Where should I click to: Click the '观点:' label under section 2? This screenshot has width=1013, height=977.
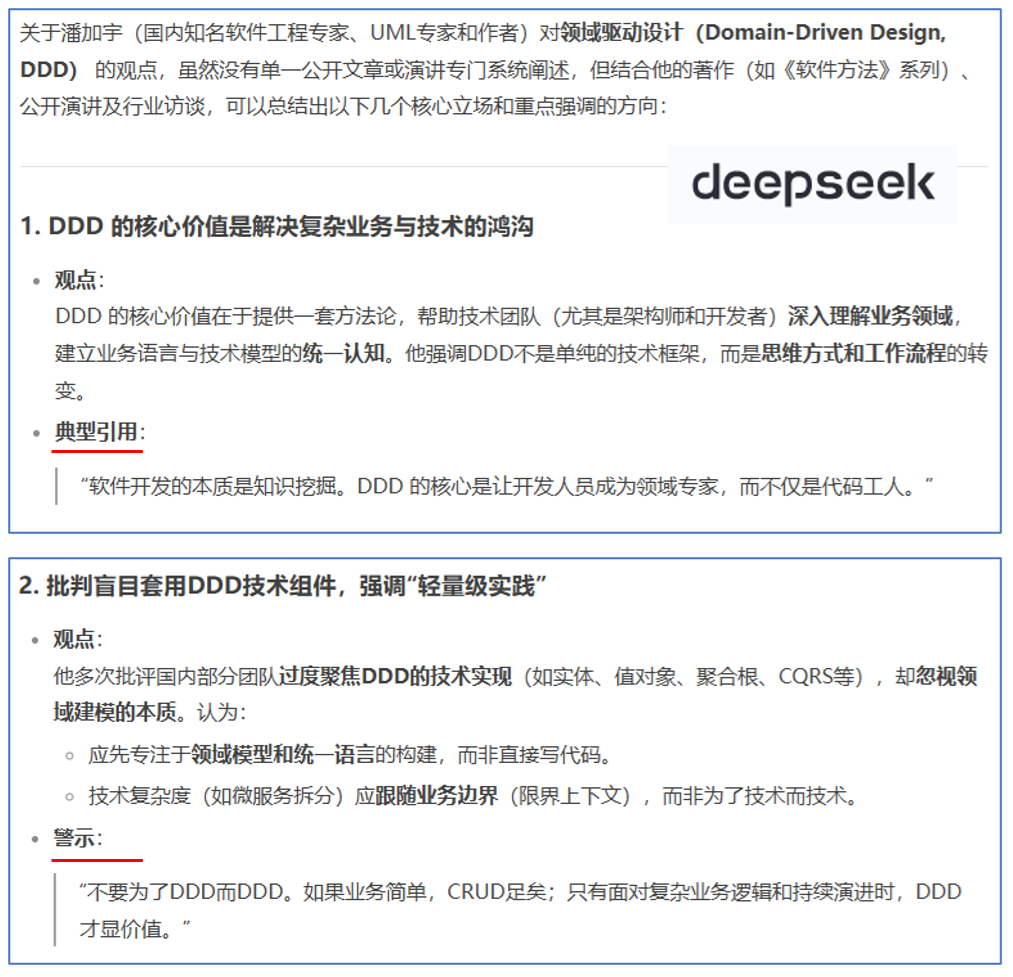78,639
